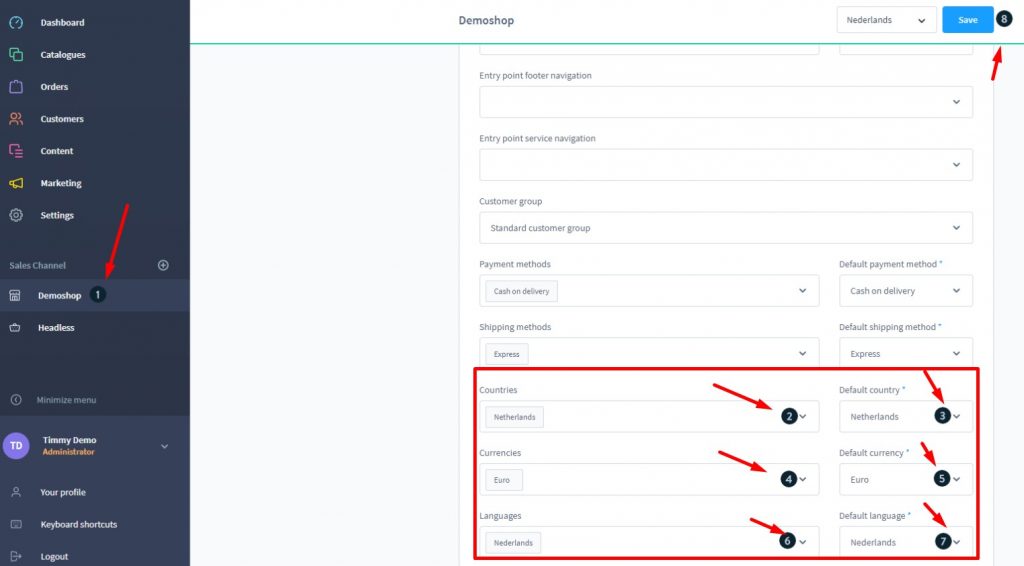Select Demoshop sales channel in sidebar
1024x566 pixels.
(60, 296)
